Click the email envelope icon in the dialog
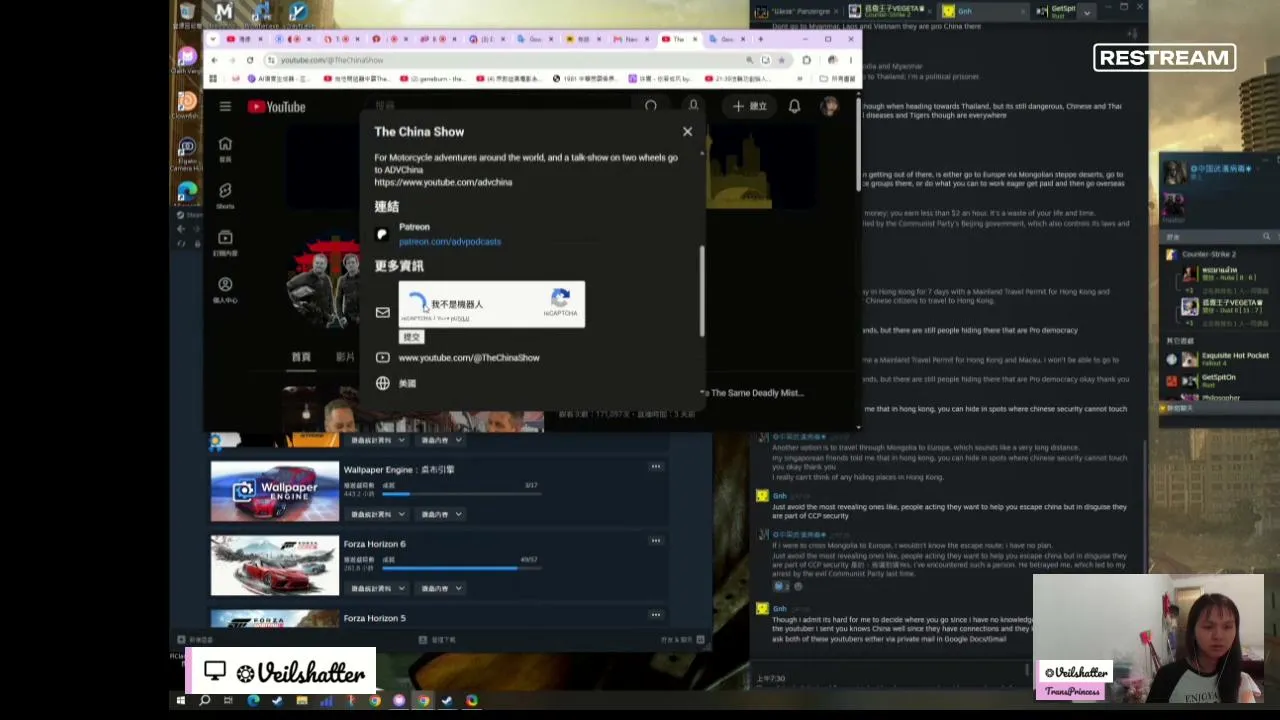This screenshot has height=720, width=1280. [x=382, y=313]
